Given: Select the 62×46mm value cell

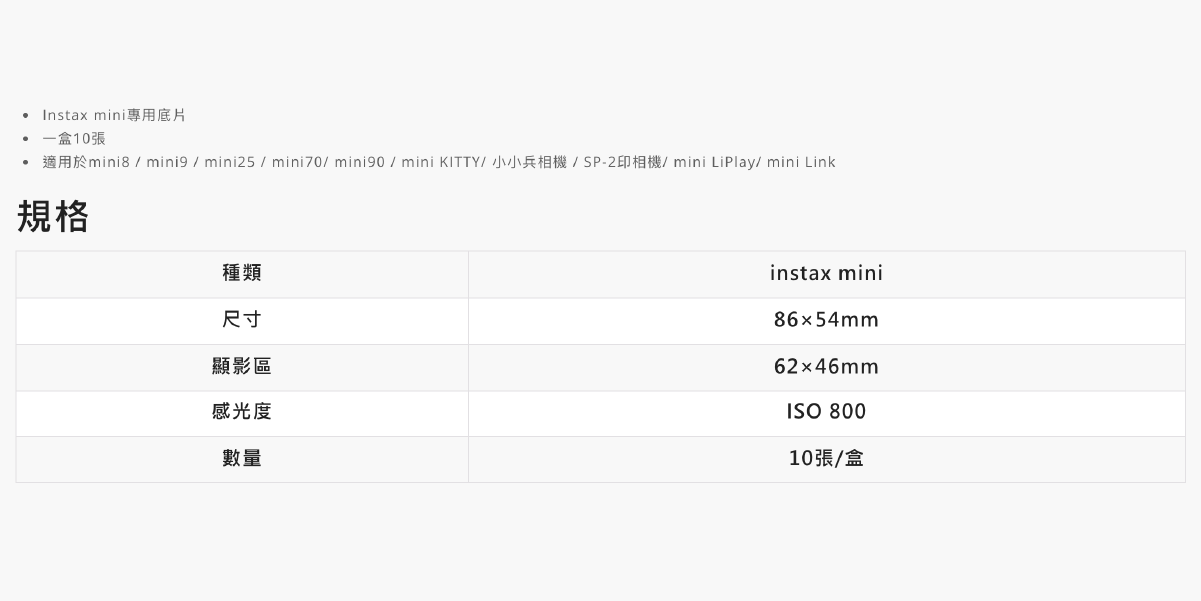Looking at the screenshot, I should (x=826, y=367).
